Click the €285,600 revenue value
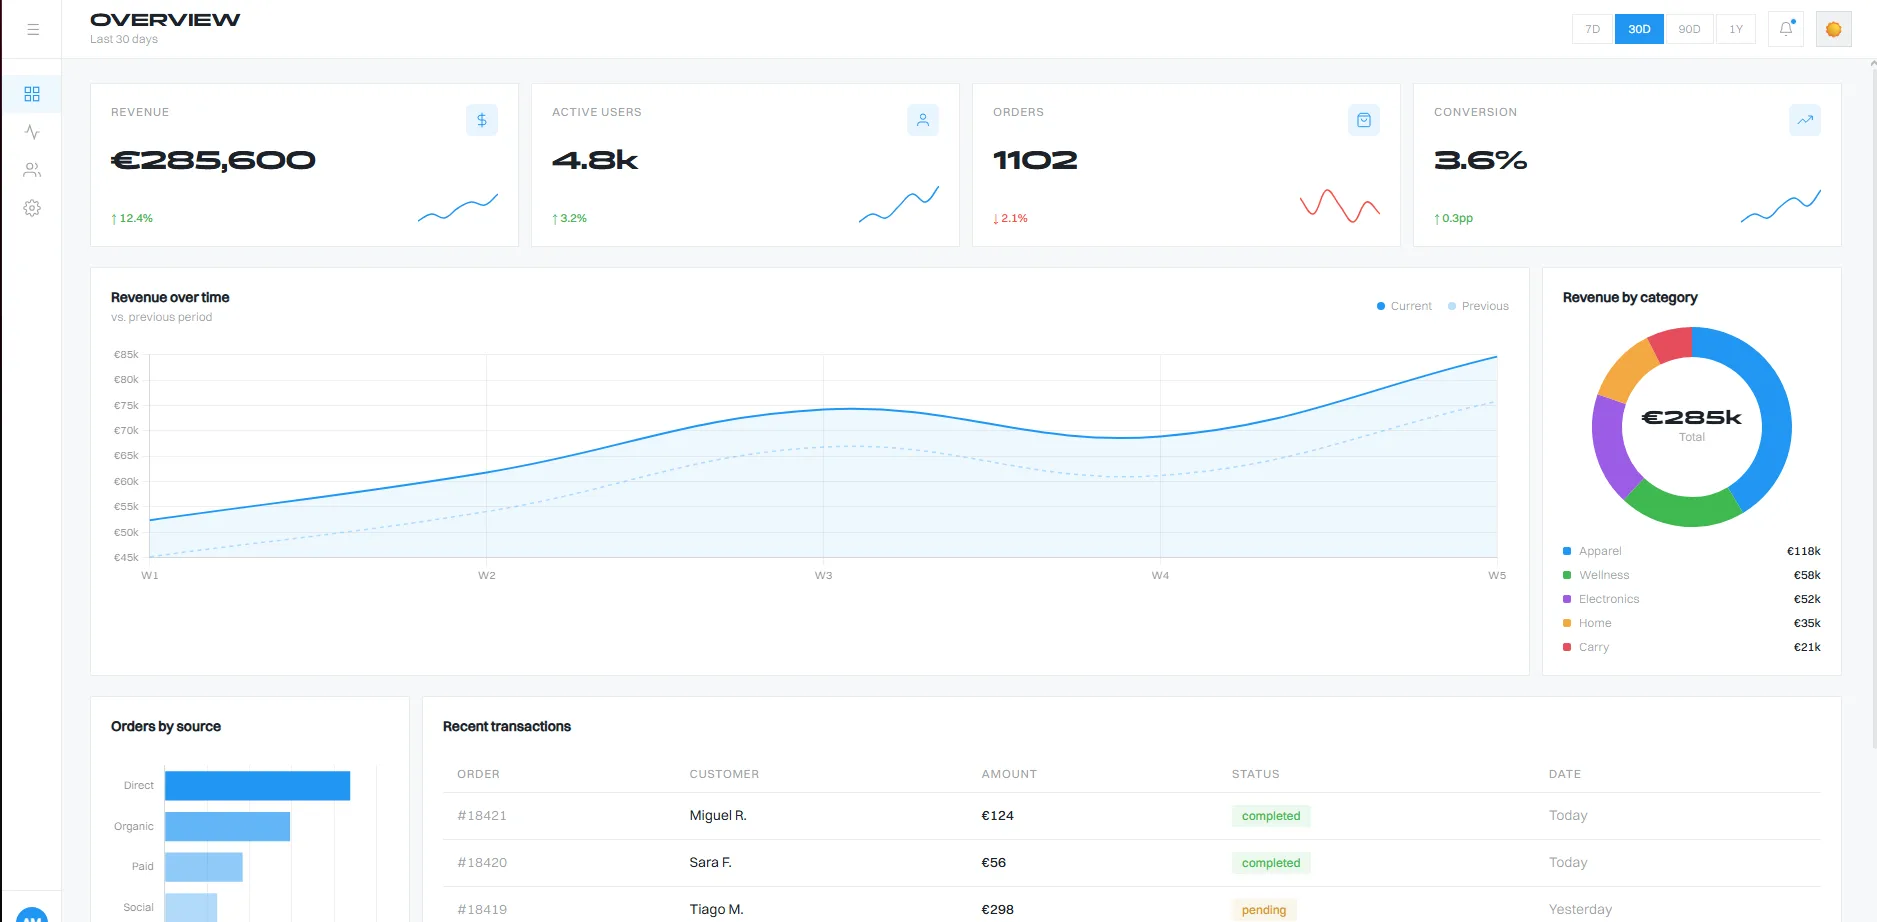The height and width of the screenshot is (922, 1877). coord(213,160)
